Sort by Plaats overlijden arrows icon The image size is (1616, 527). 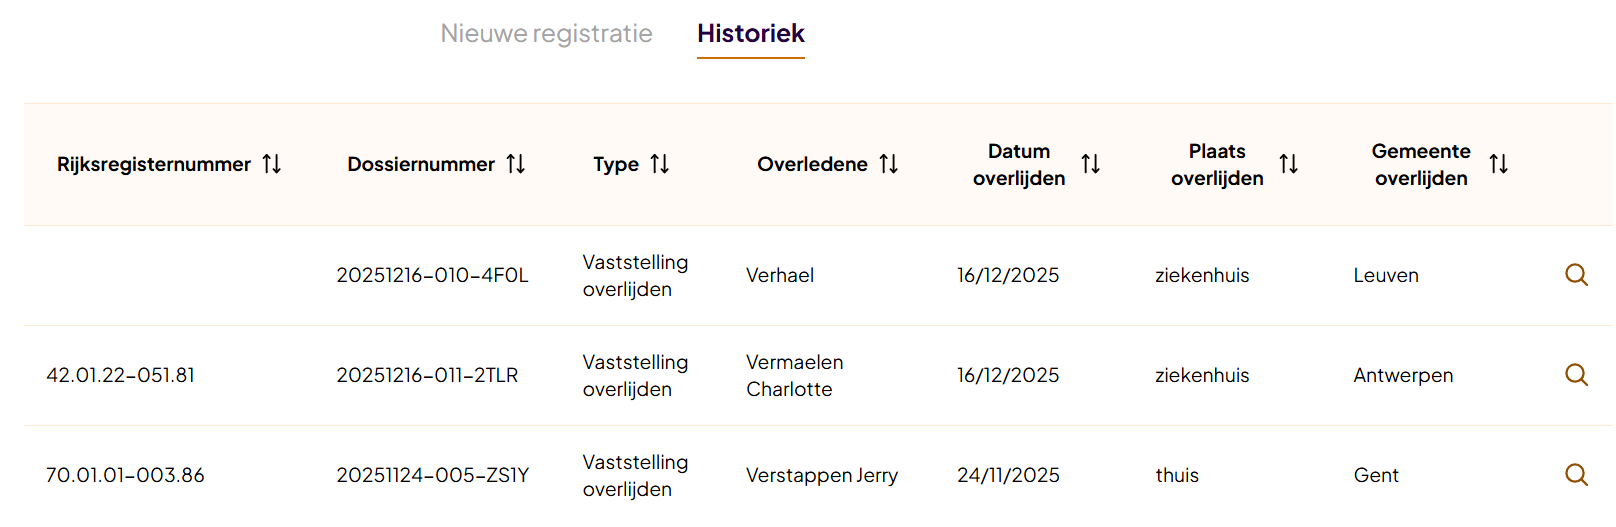pyautogui.click(x=1289, y=164)
